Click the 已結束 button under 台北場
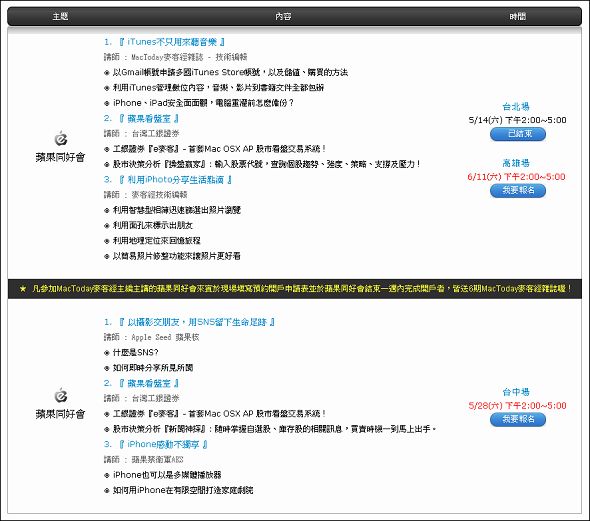Viewport: 590px width, 521px height. tap(518, 134)
